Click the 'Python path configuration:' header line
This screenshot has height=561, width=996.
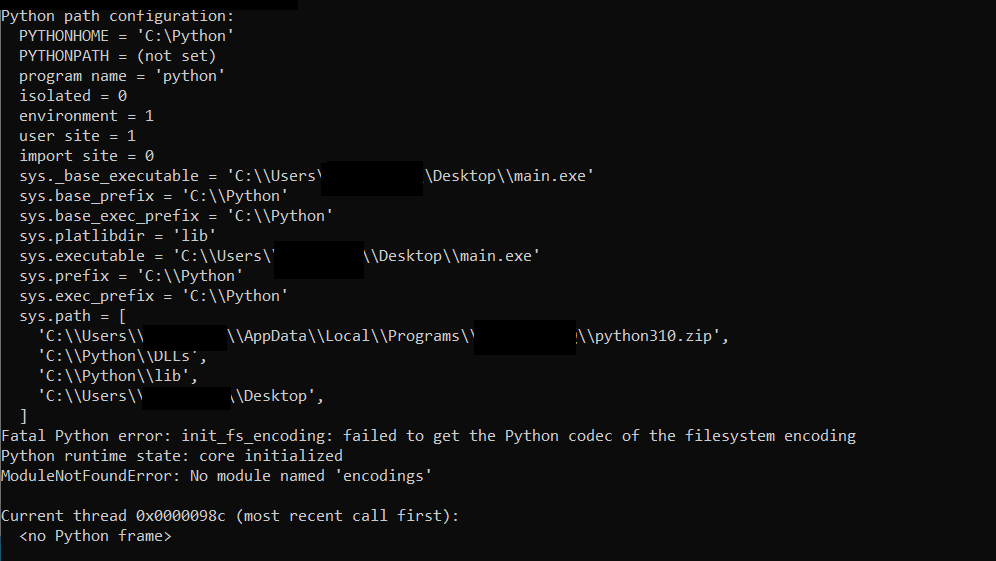tap(118, 16)
